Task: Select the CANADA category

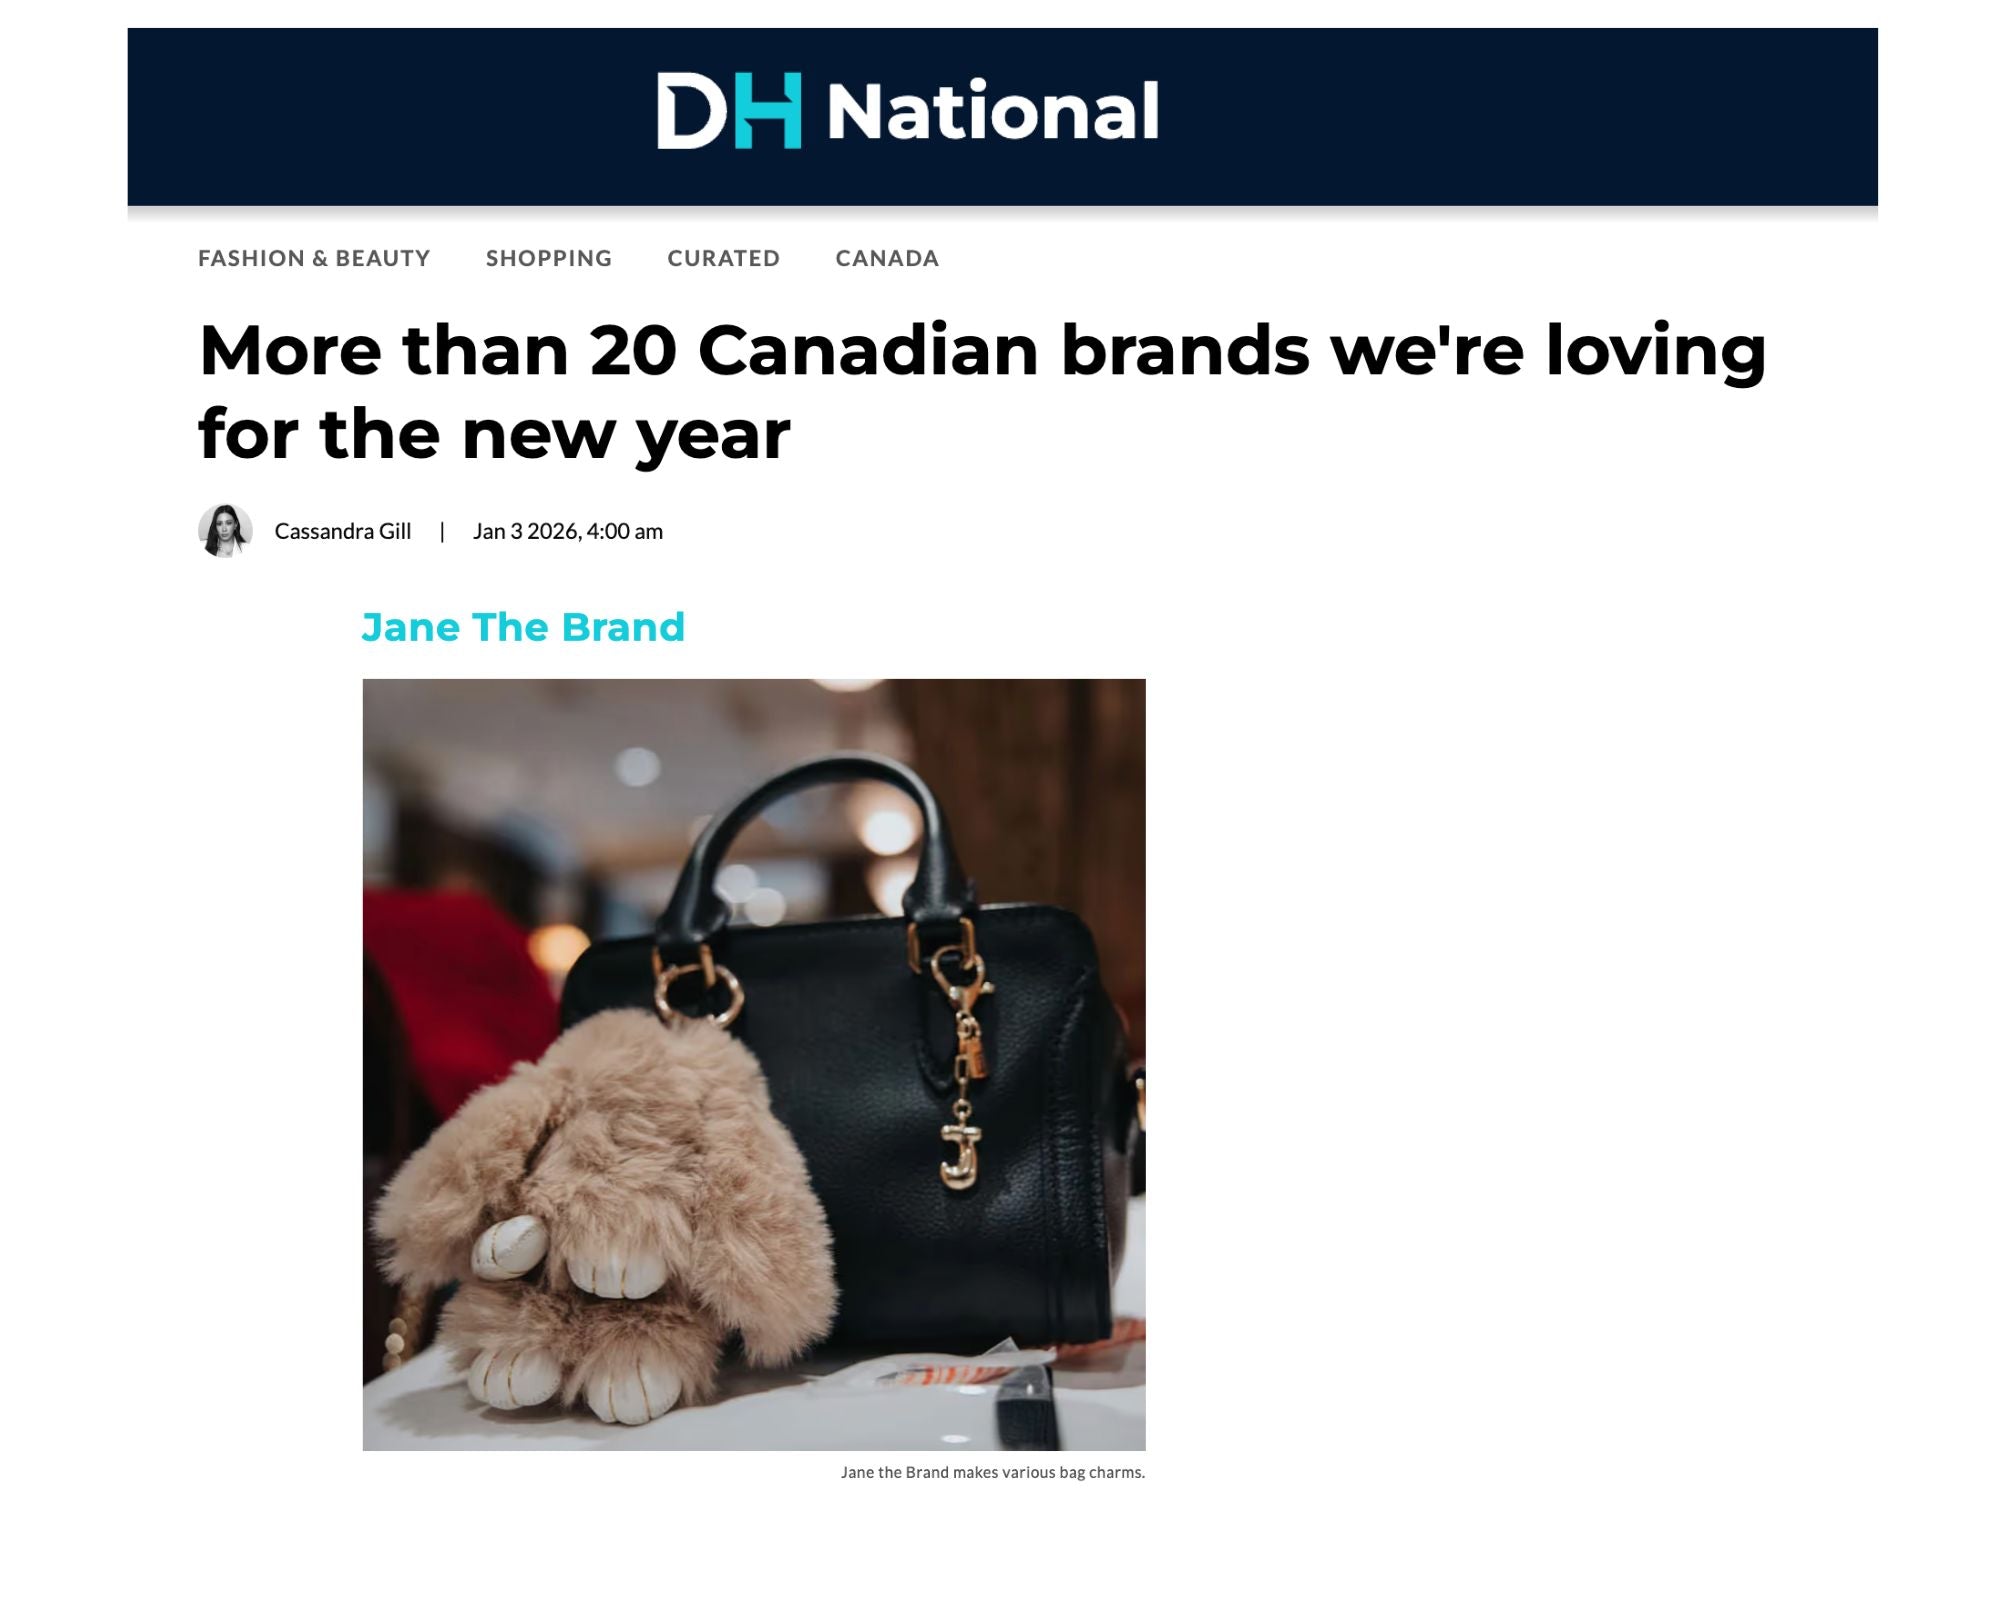Action: [886, 257]
